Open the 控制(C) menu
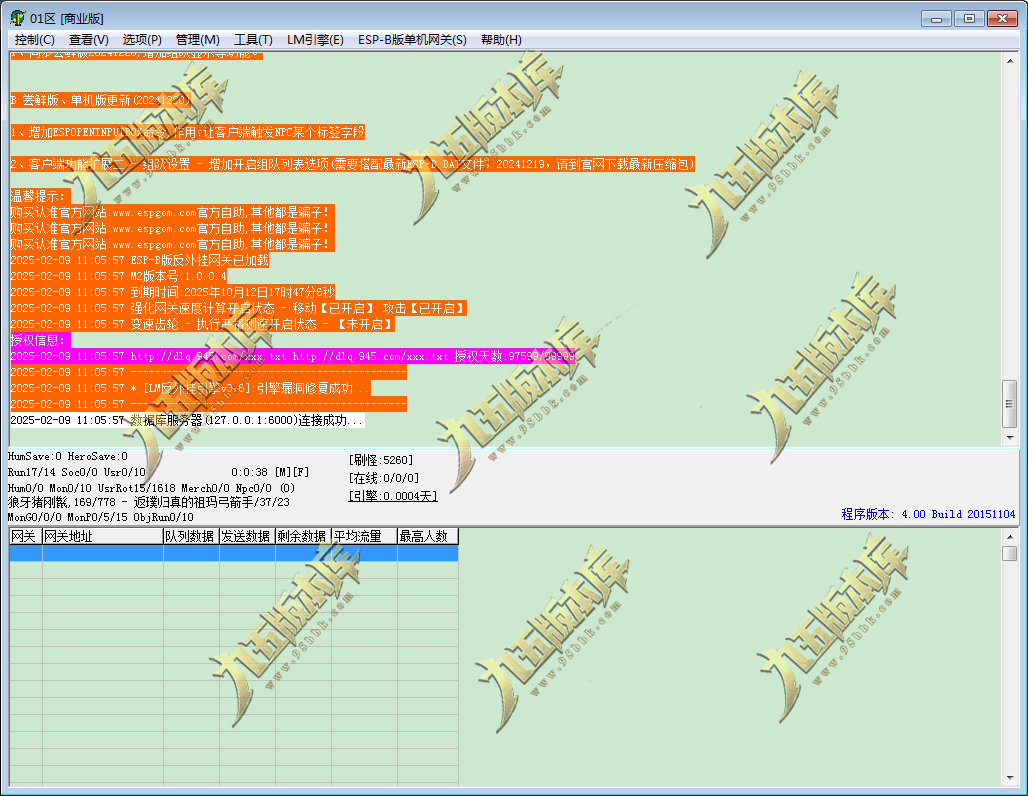Screen dimensions: 1028x796 [35, 40]
